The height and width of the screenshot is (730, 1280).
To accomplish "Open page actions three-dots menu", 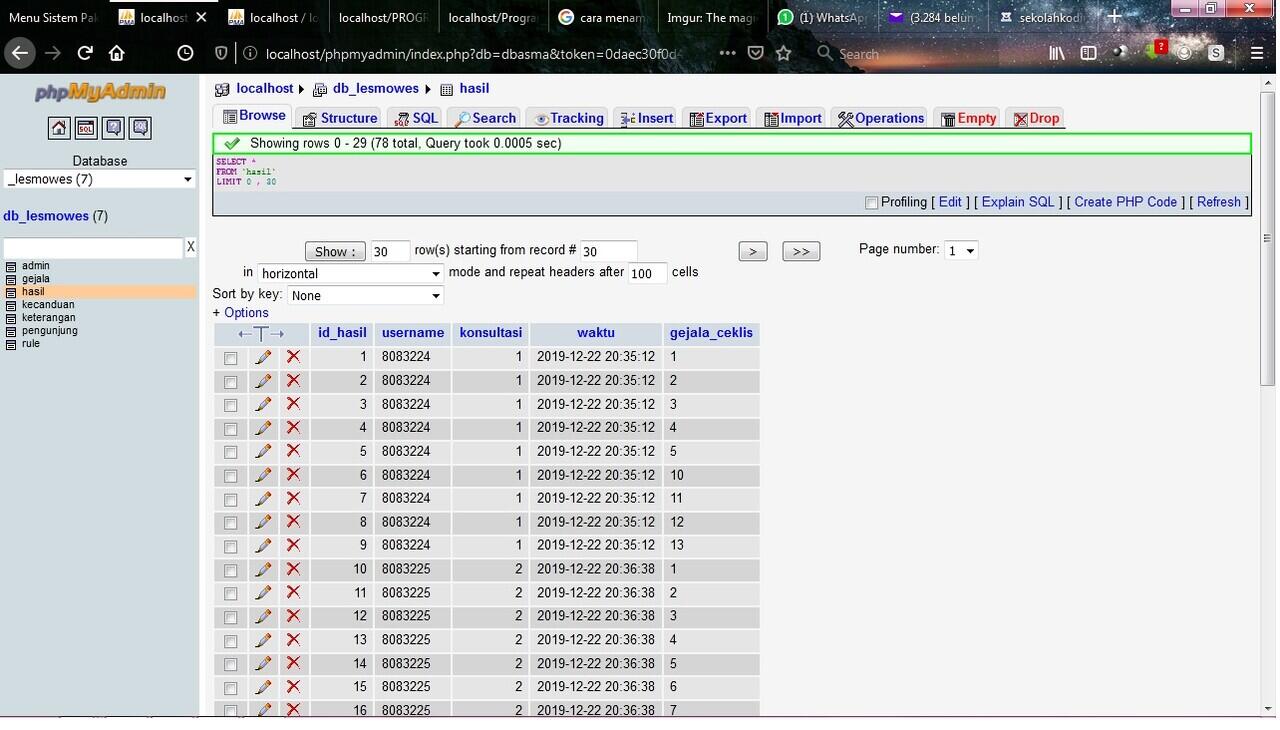I will coord(727,53).
